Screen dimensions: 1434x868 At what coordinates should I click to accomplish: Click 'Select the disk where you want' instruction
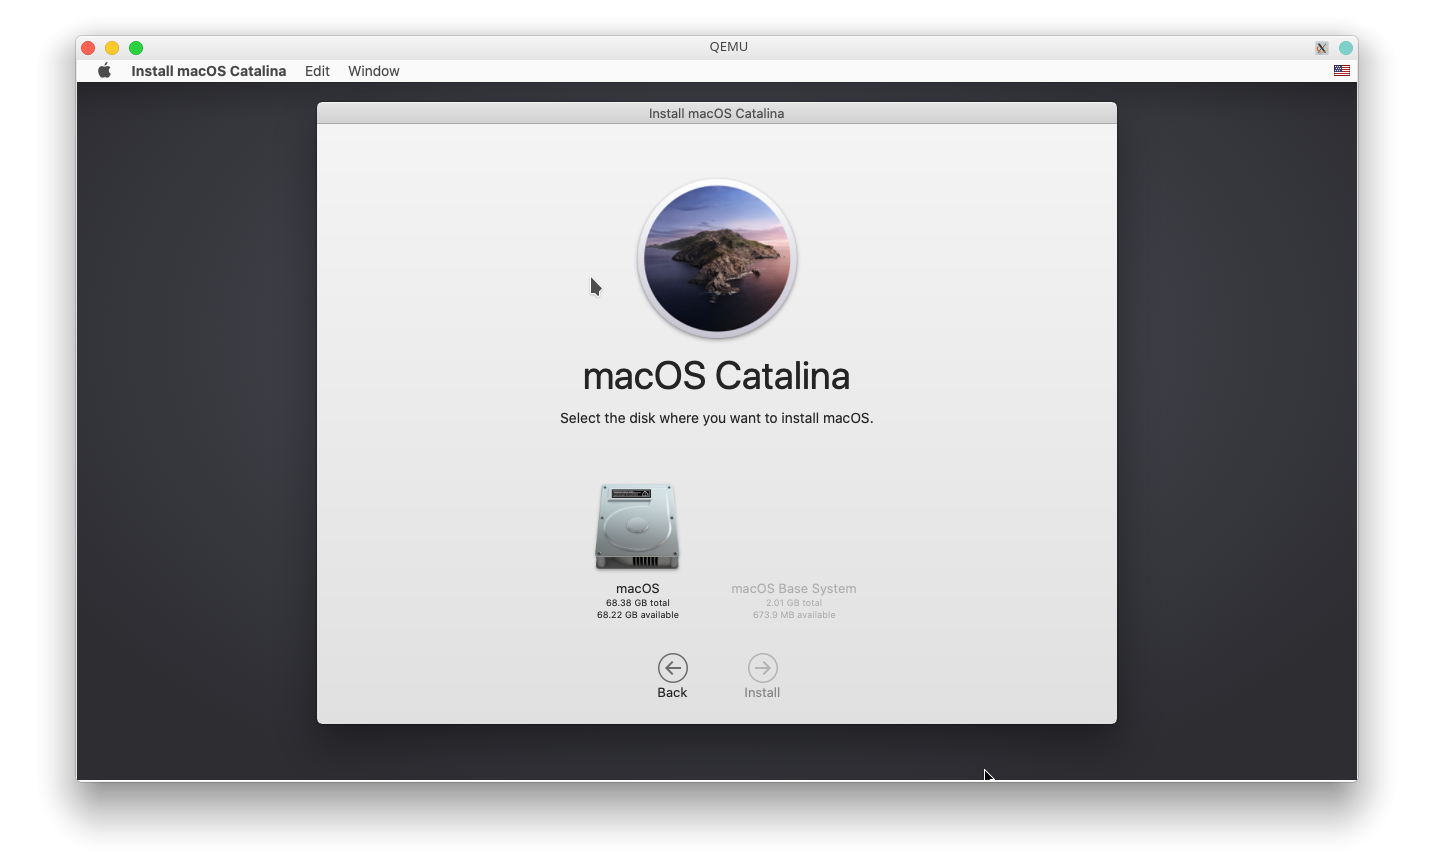click(717, 418)
